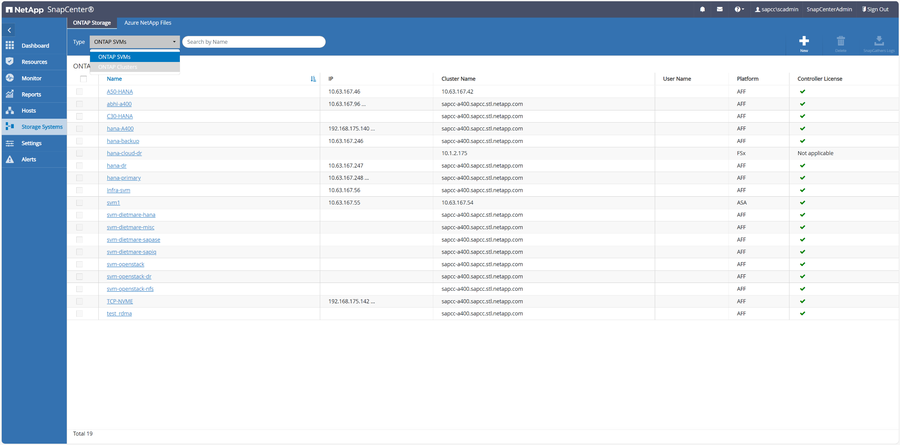
Task: Click the SnapGathers Logs download icon
Action: pyautogui.click(x=878, y=41)
